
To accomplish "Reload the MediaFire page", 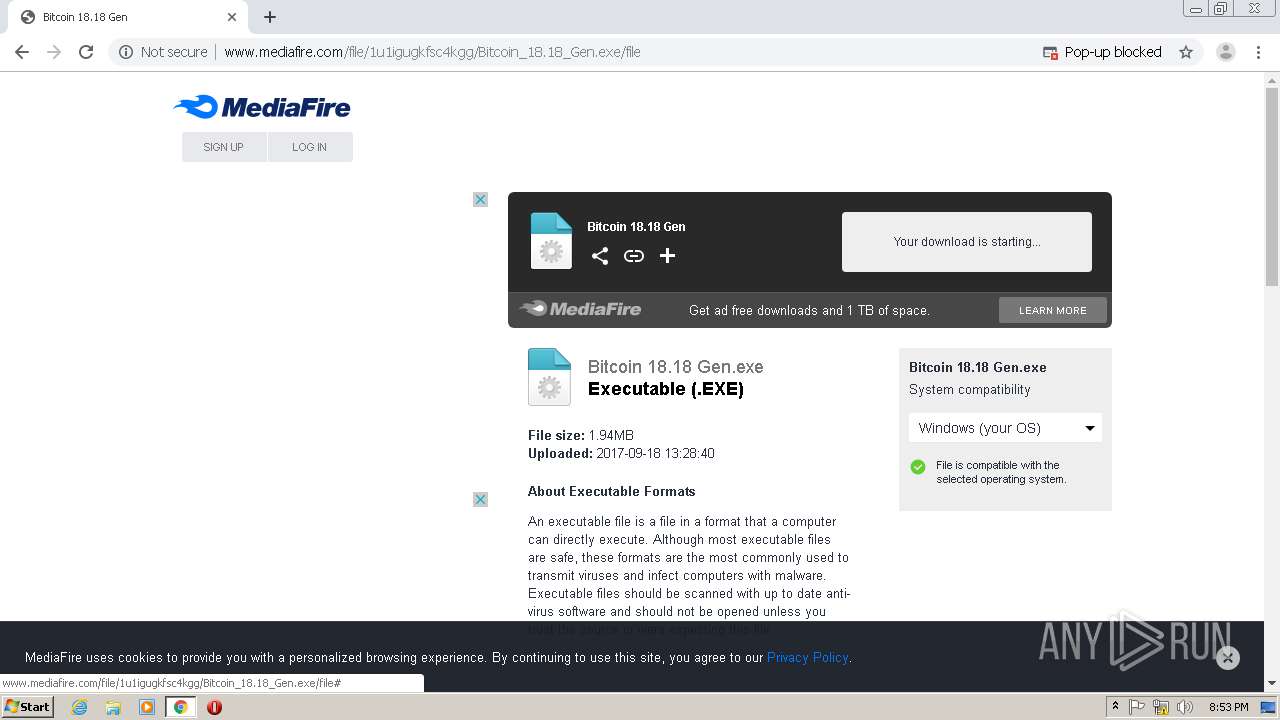I will tap(86, 52).
